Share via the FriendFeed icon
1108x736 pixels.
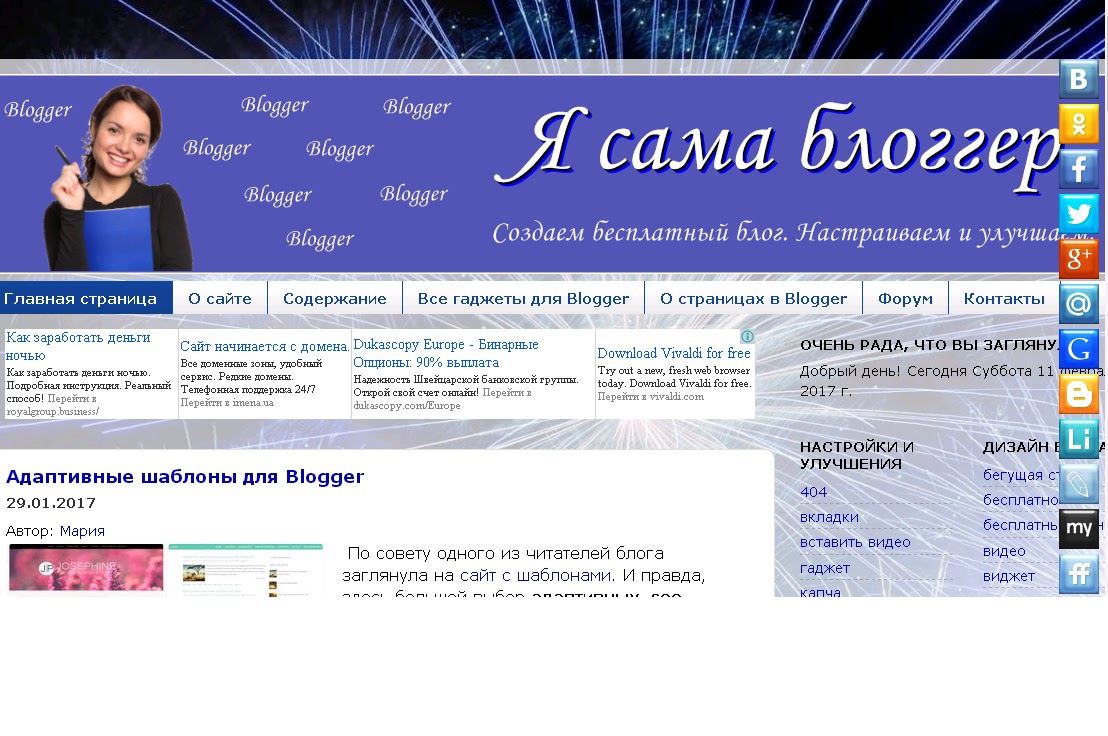coord(1078,574)
